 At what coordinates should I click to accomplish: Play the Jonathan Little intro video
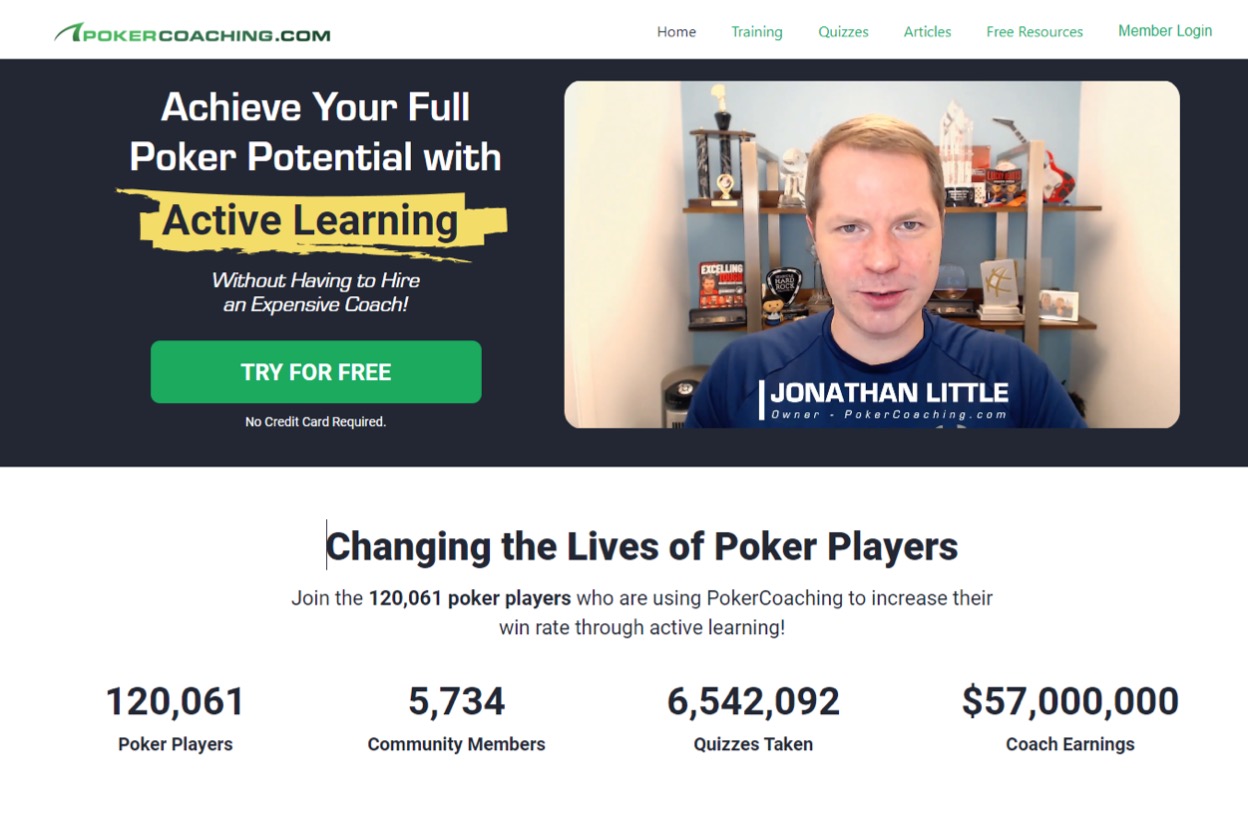pyautogui.click(x=871, y=254)
